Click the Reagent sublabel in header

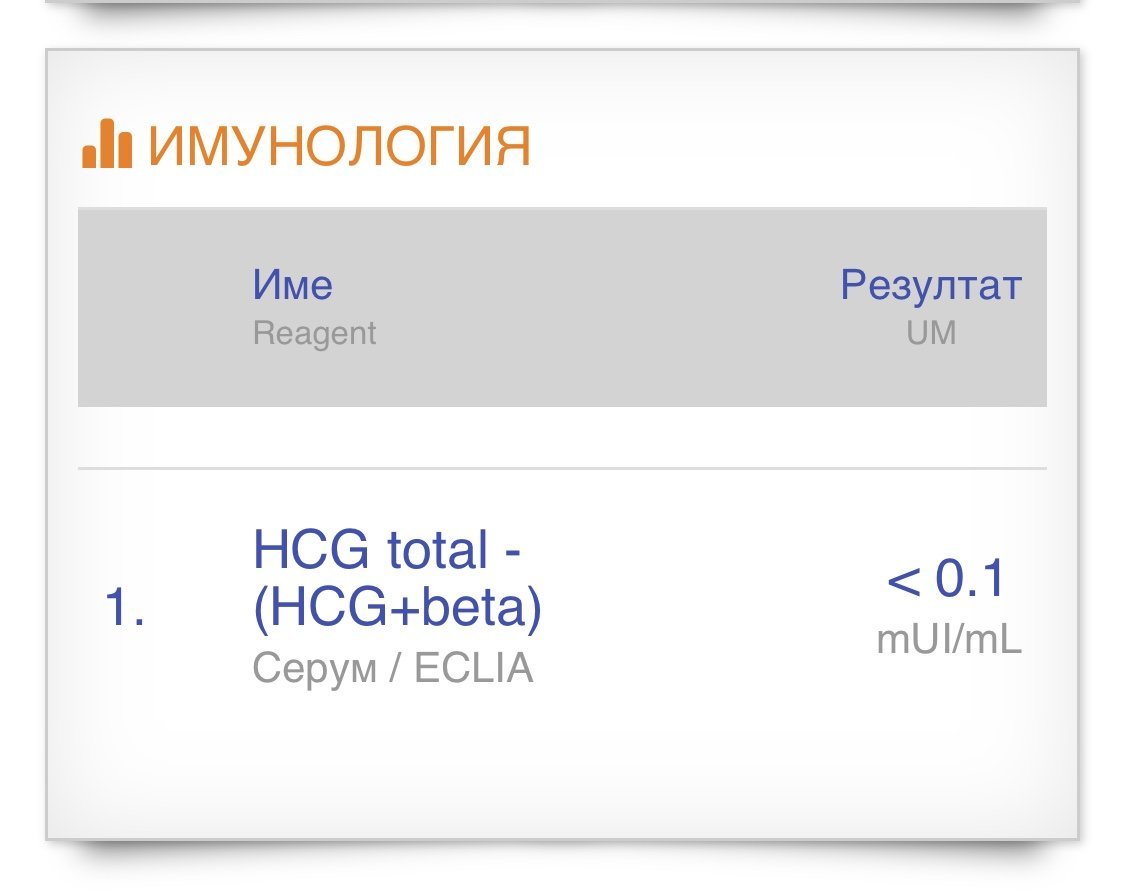[314, 333]
